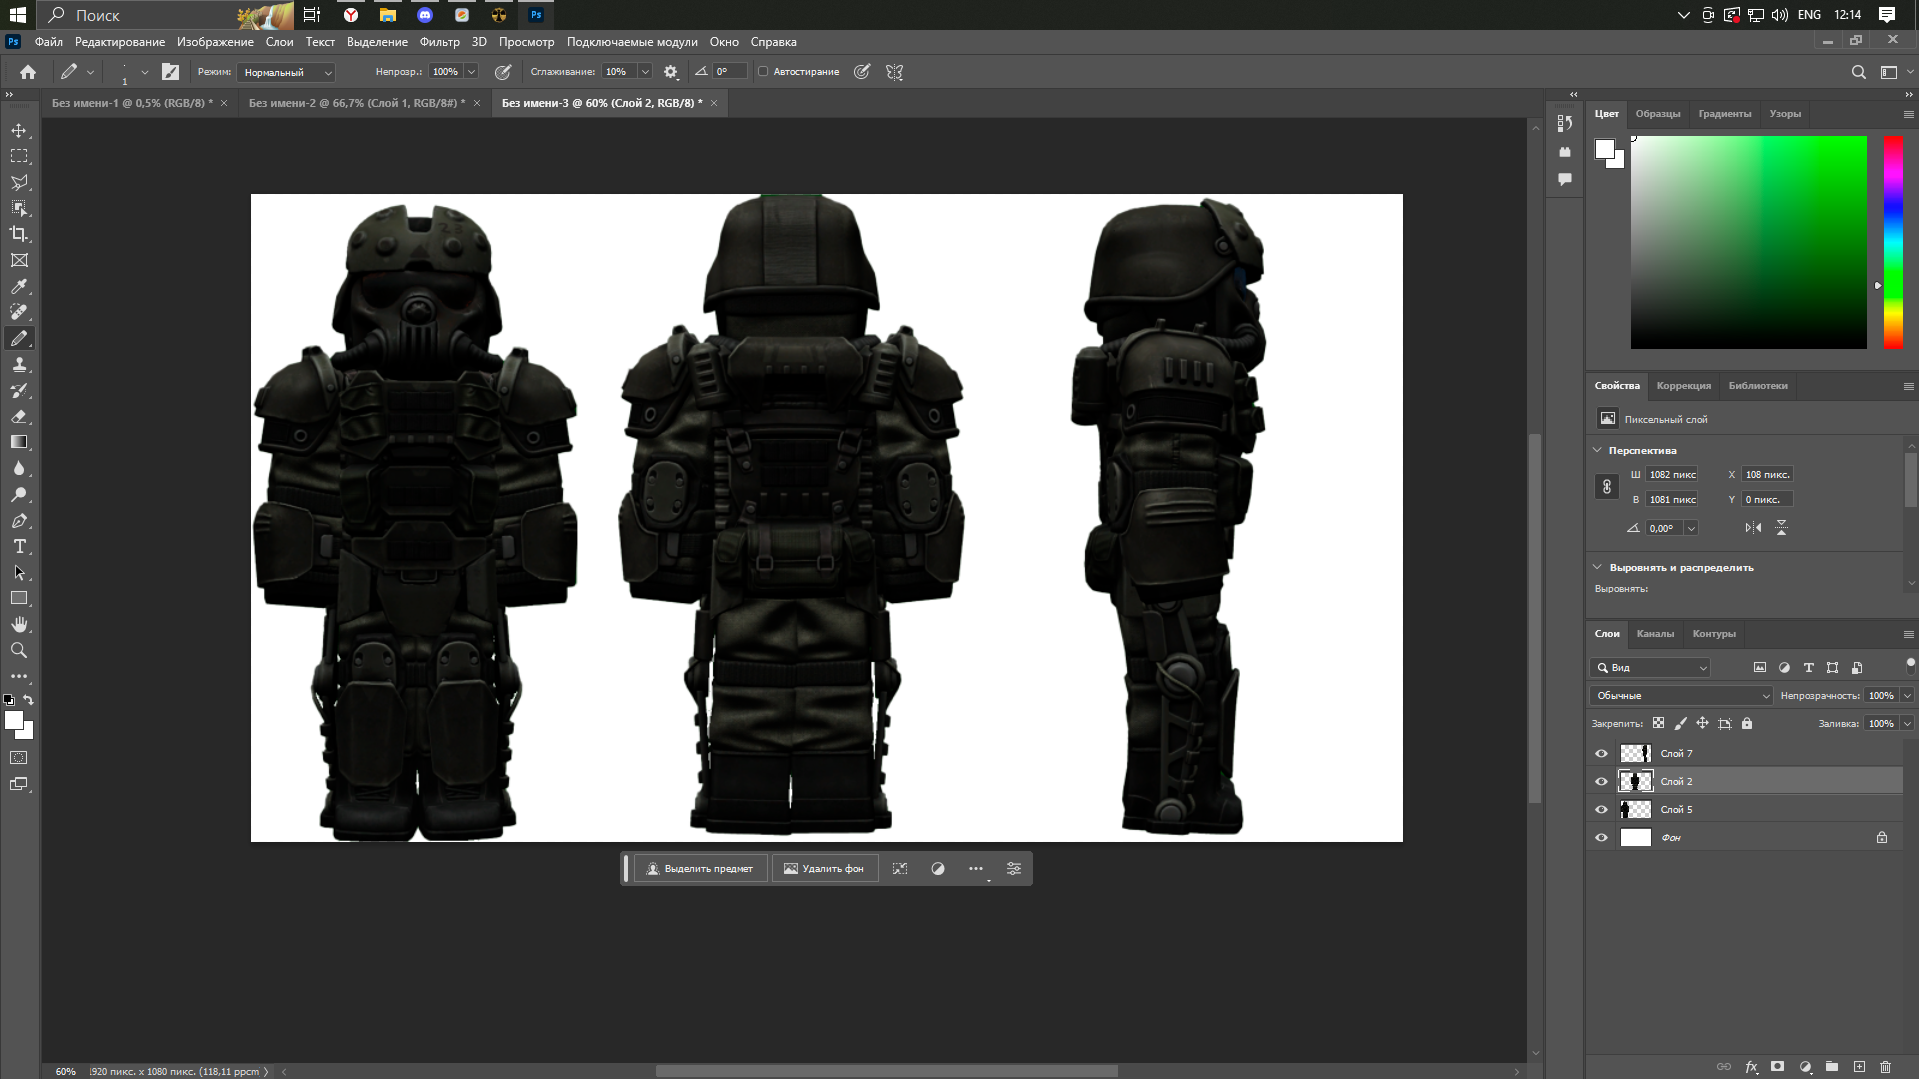Select the Object Selection tool
Screen dimensions: 1919x1079
[19, 209]
